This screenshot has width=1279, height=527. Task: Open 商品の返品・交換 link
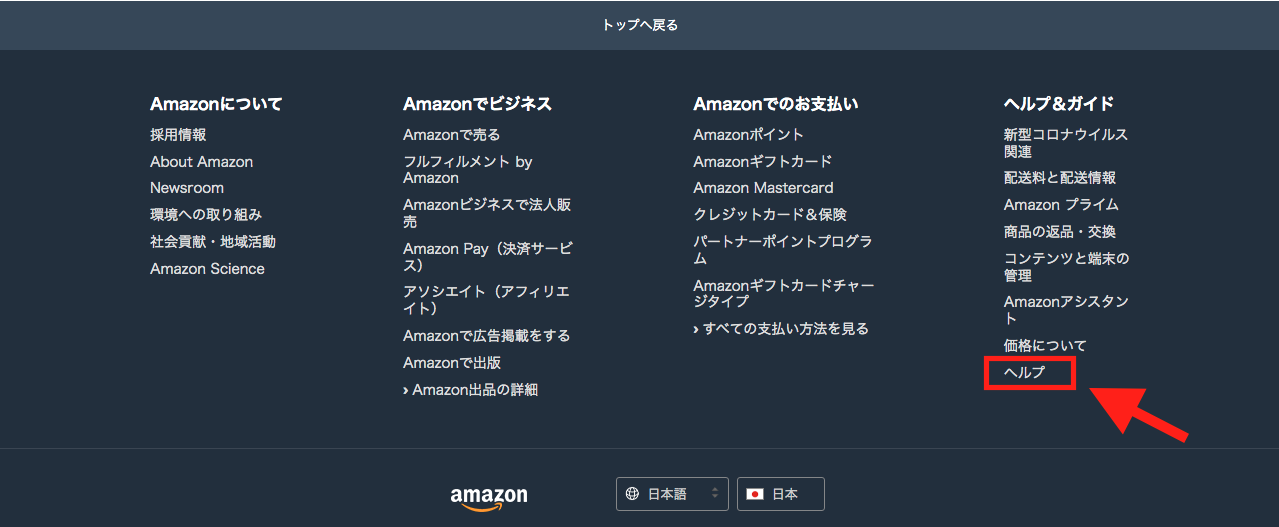click(1060, 232)
